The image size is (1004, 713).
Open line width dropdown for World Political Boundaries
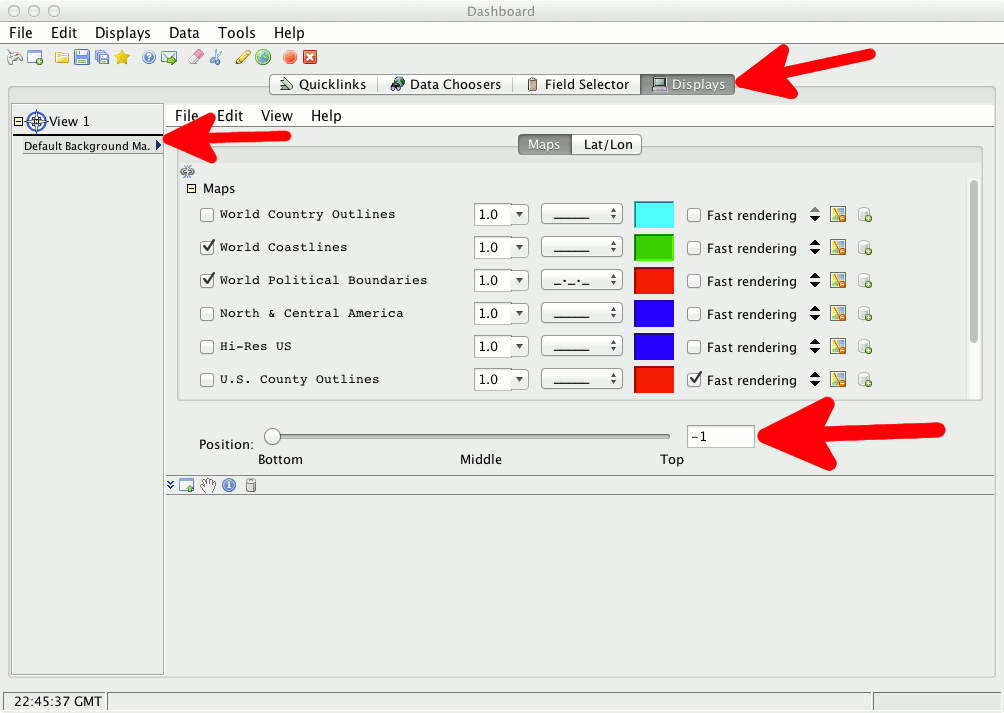[519, 281]
